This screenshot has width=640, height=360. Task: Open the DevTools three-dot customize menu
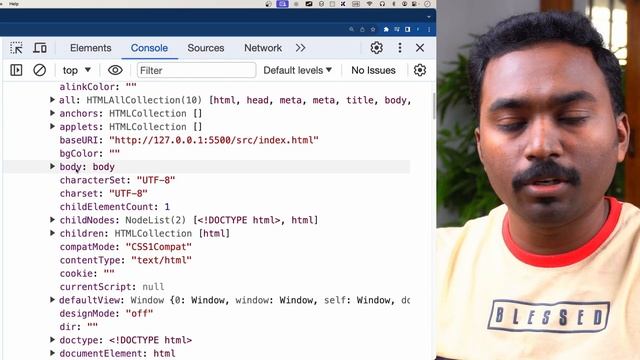coord(400,48)
